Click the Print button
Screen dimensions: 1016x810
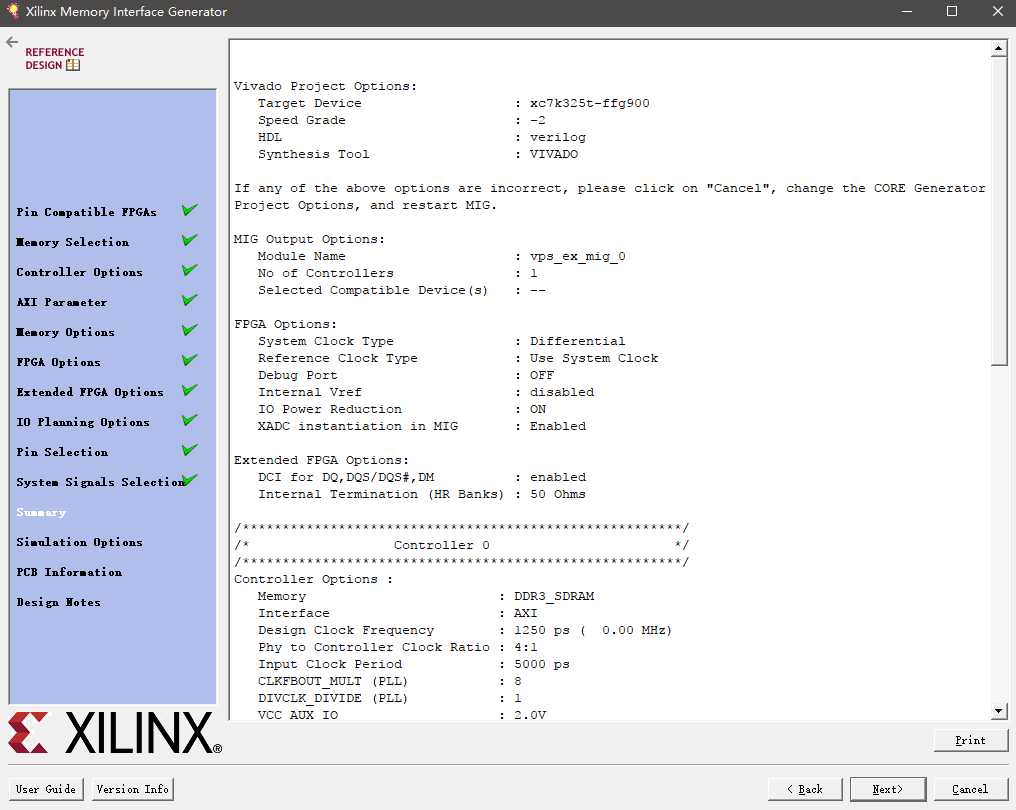click(971, 740)
